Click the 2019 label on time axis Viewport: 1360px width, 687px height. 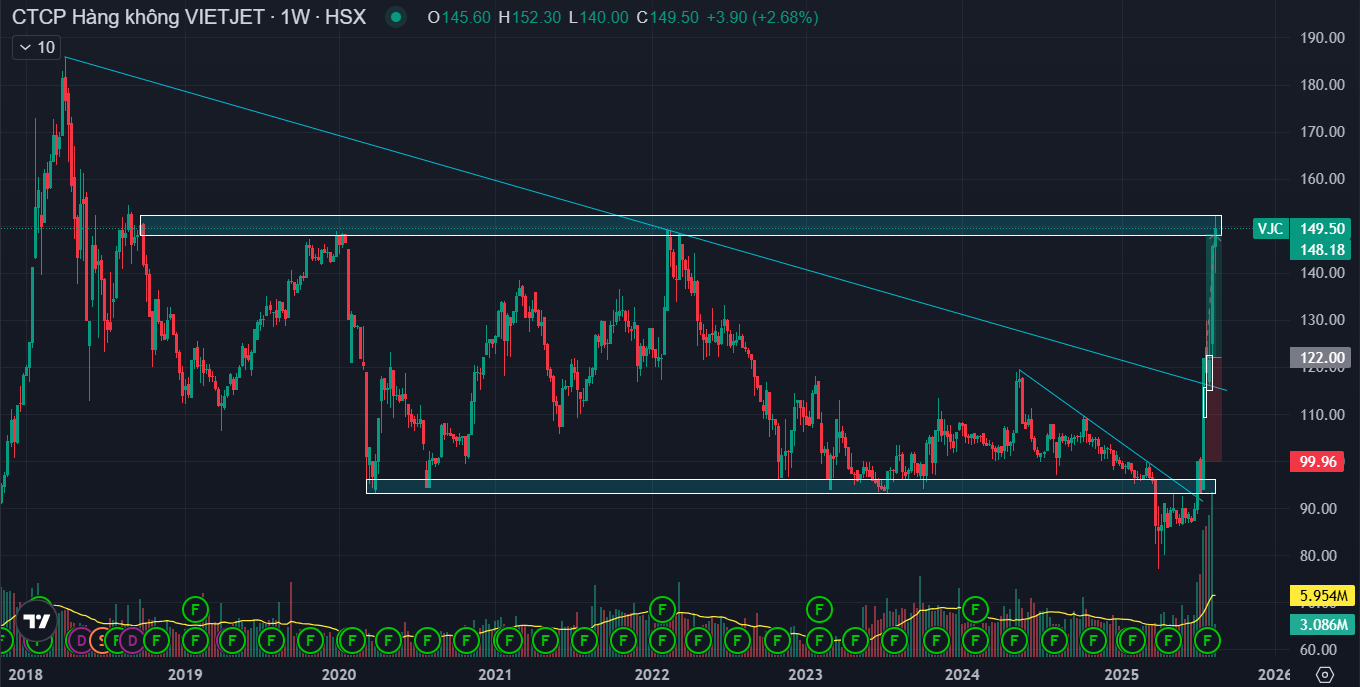pyautogui.click(x=184, y=674)
